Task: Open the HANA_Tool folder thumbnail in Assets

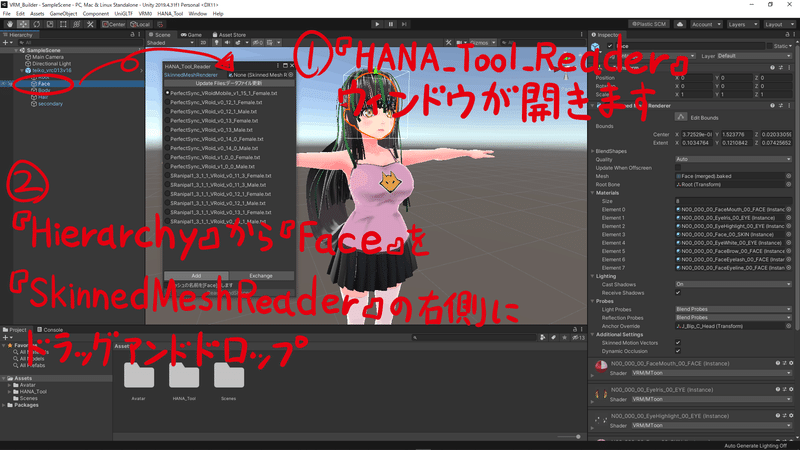Action: [x=184, y=376]
